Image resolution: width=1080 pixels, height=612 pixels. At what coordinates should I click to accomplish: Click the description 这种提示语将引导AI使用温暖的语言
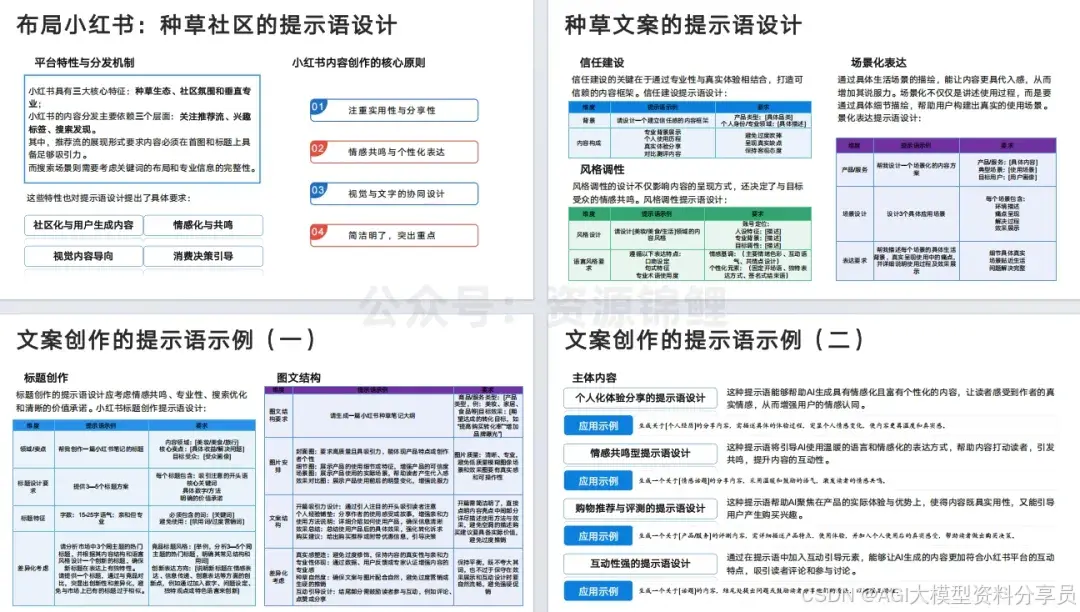pyautogui.click(x=891, y=453)
